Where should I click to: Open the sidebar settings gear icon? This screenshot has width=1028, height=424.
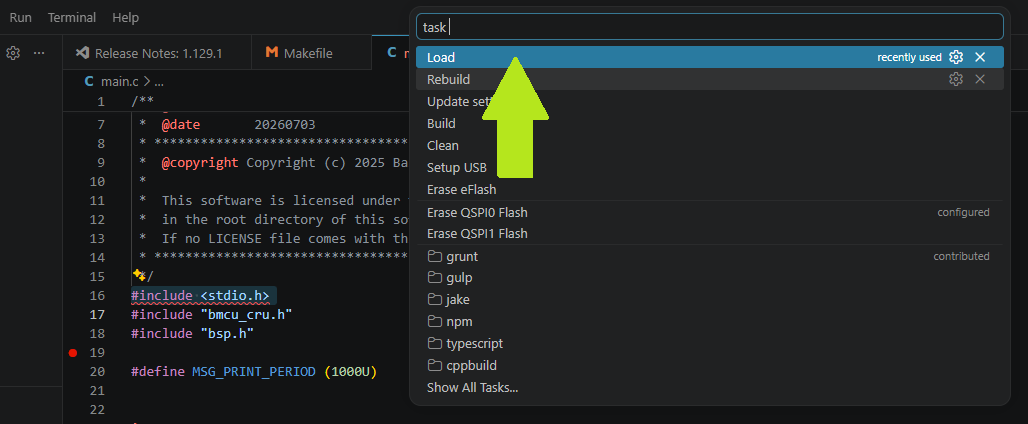(13, 53)
